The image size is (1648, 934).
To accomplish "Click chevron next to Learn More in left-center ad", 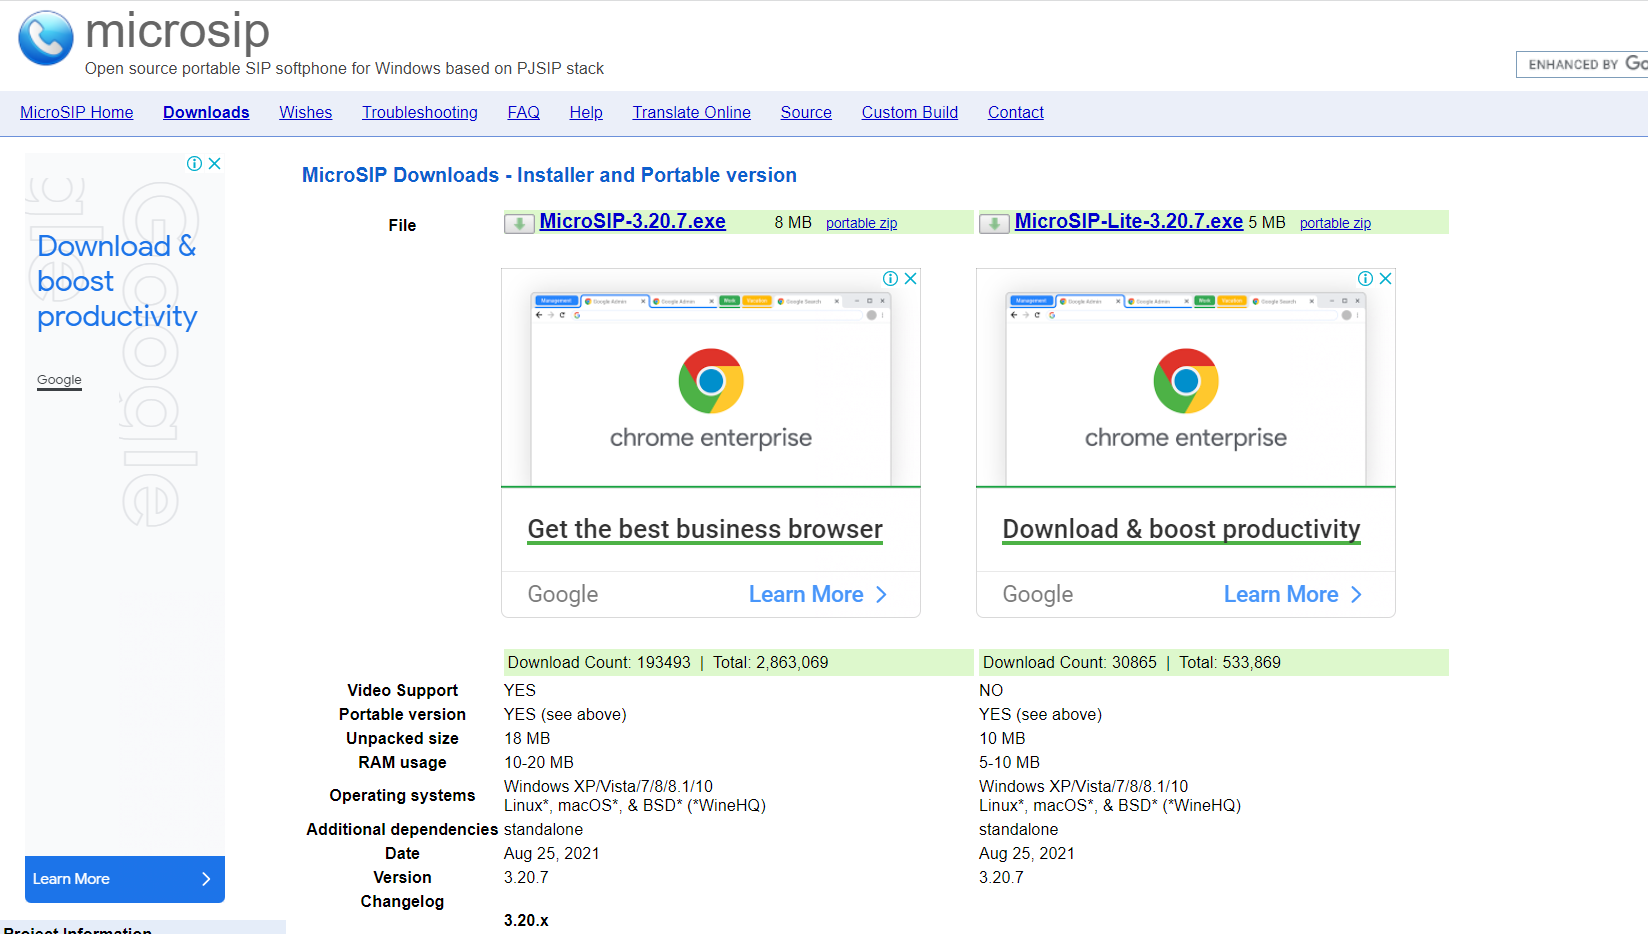I will point(881,595).
